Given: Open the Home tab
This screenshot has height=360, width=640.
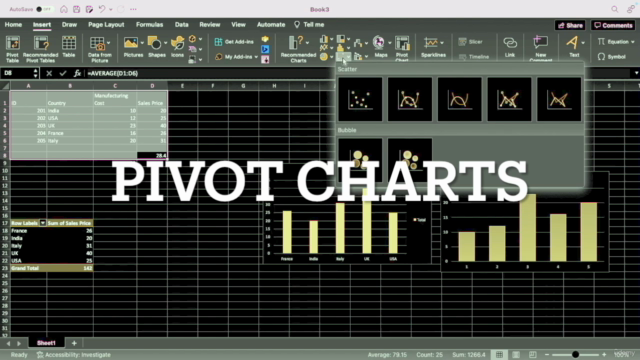Looking at the screenshot, I should coord(13,24).
